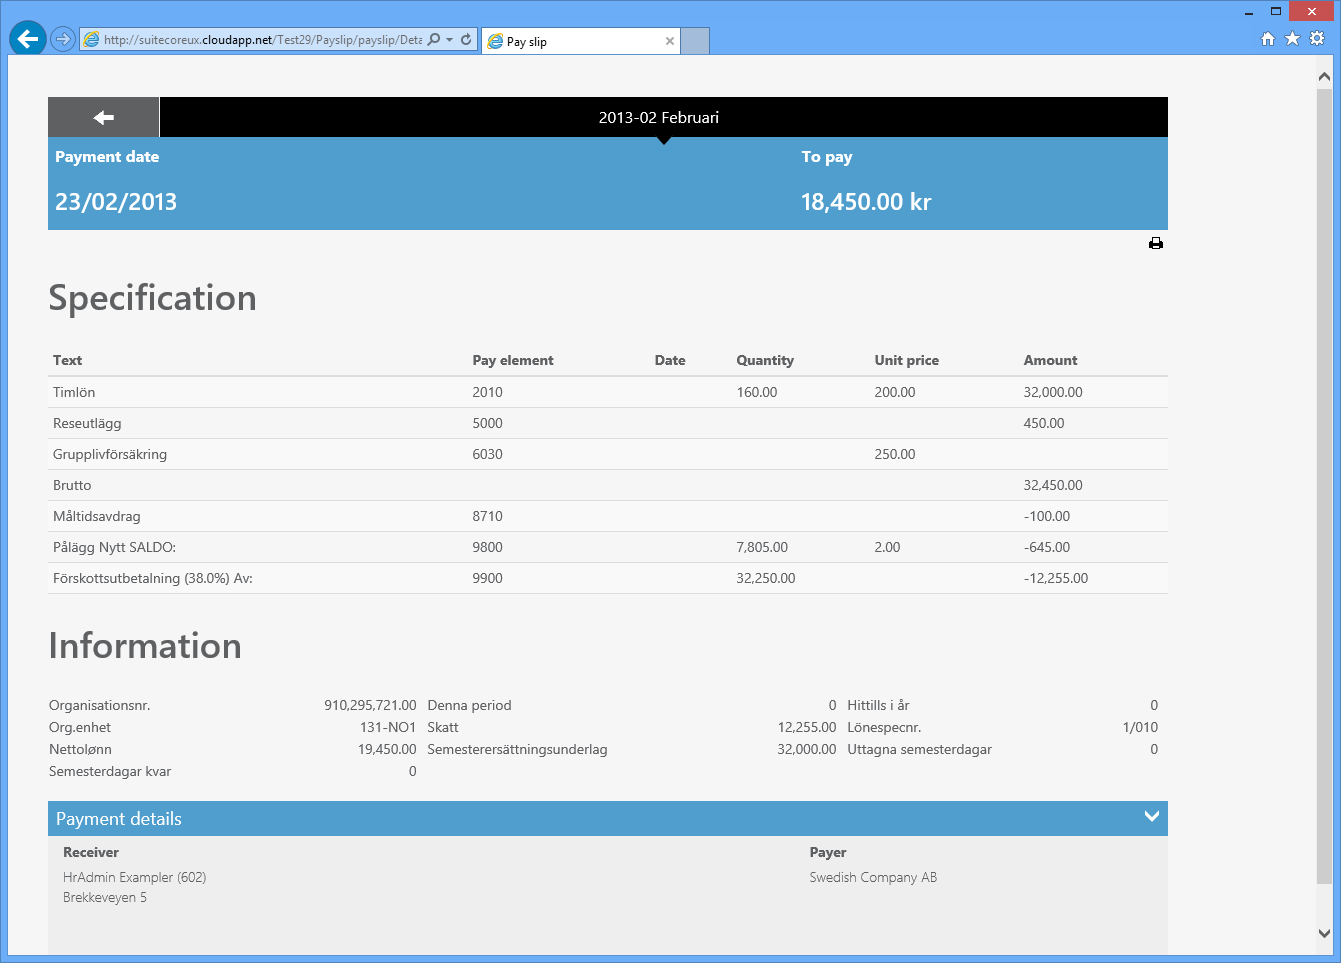Click the Måltidsavdrag row text
The image size is (1341, 963).
[97, 516]
